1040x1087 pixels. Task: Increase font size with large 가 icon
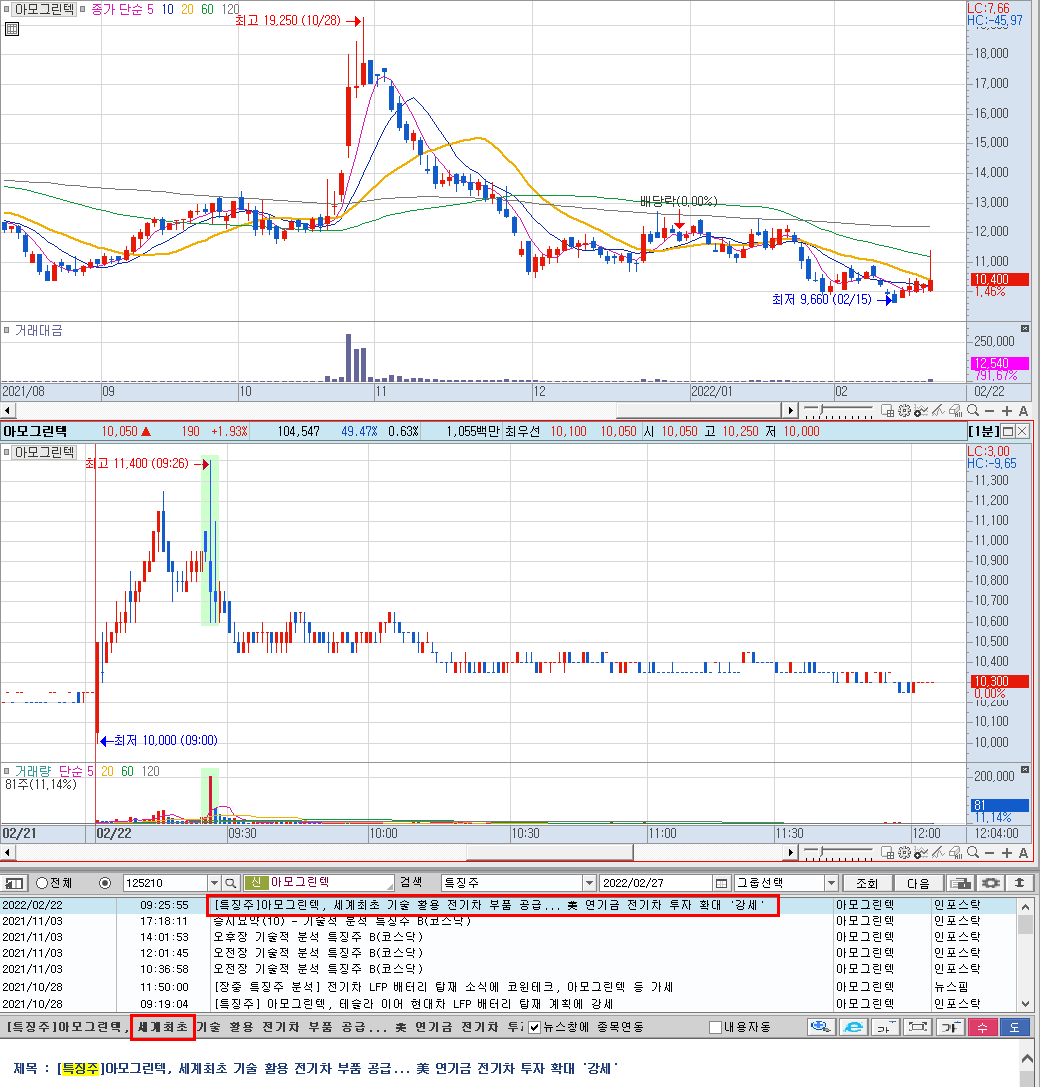(x=950, y=1027)
